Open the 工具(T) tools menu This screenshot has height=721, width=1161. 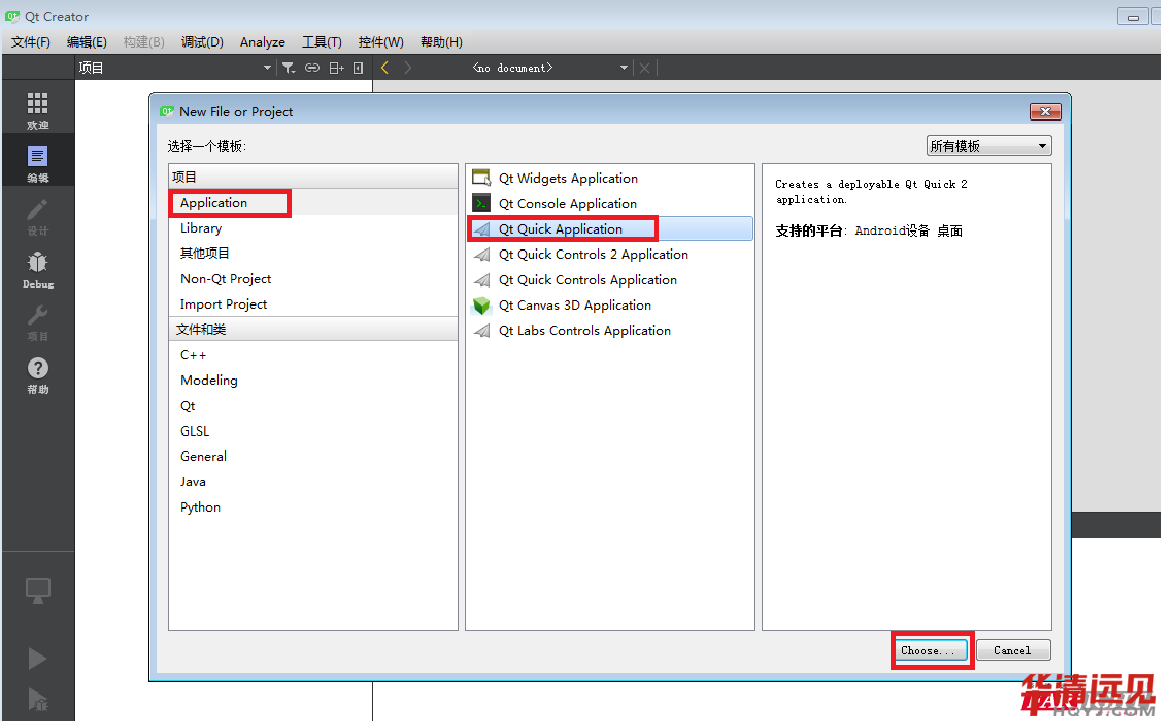pos(321,42)
